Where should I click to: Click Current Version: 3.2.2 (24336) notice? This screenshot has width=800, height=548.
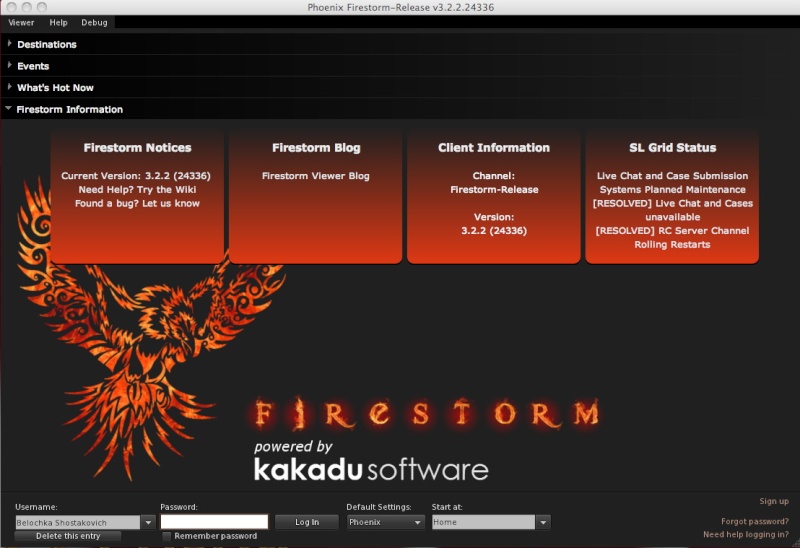(136, 176)
